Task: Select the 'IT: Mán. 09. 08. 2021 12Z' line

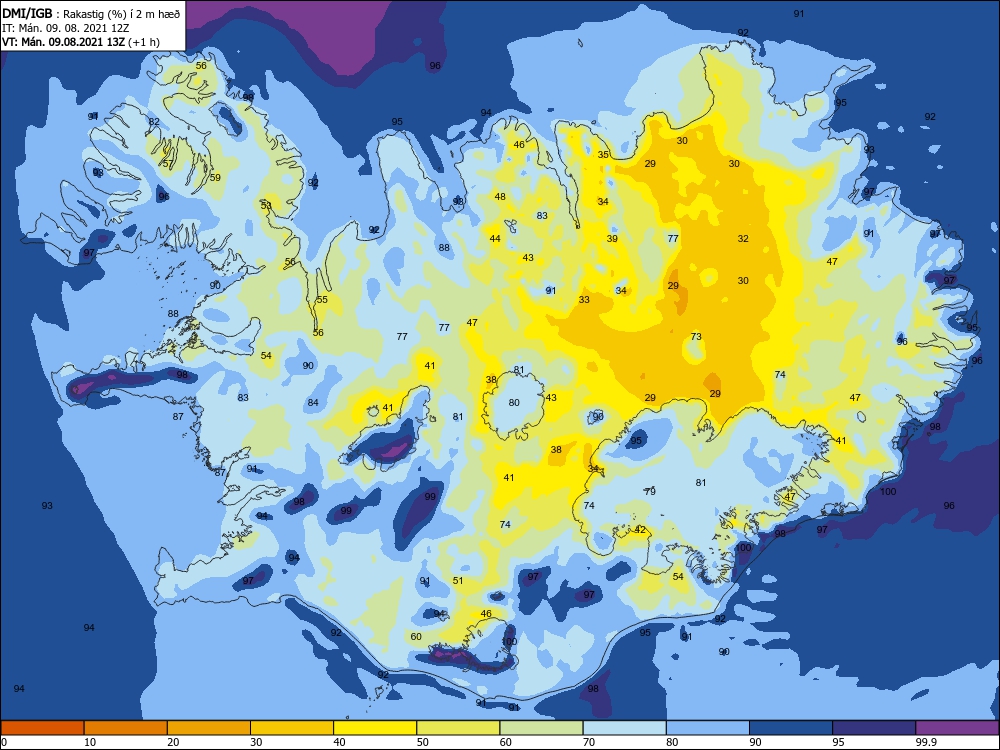Action: [68, 28]
